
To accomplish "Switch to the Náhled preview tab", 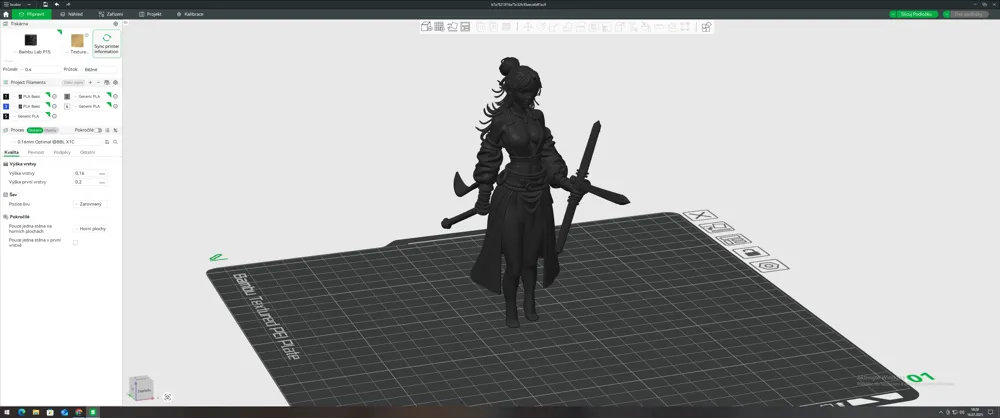I will coord(71,14).
